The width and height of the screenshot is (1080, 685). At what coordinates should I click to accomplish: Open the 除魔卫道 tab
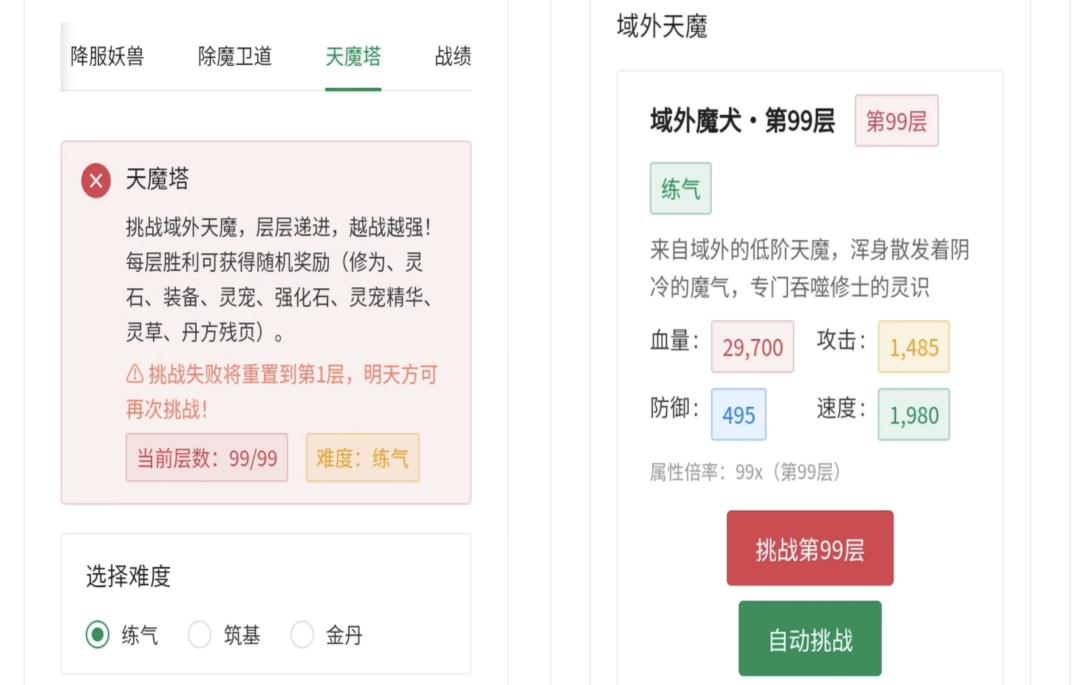235,57
